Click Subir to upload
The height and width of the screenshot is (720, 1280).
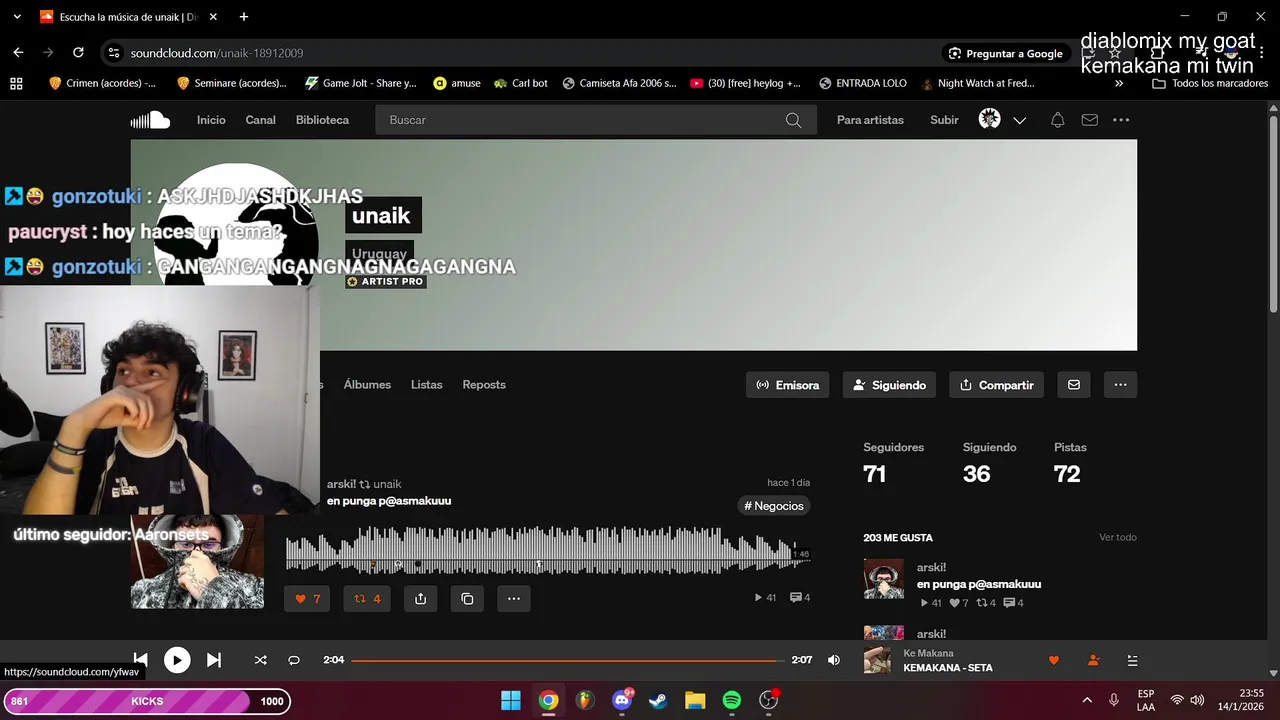[944, 120]
